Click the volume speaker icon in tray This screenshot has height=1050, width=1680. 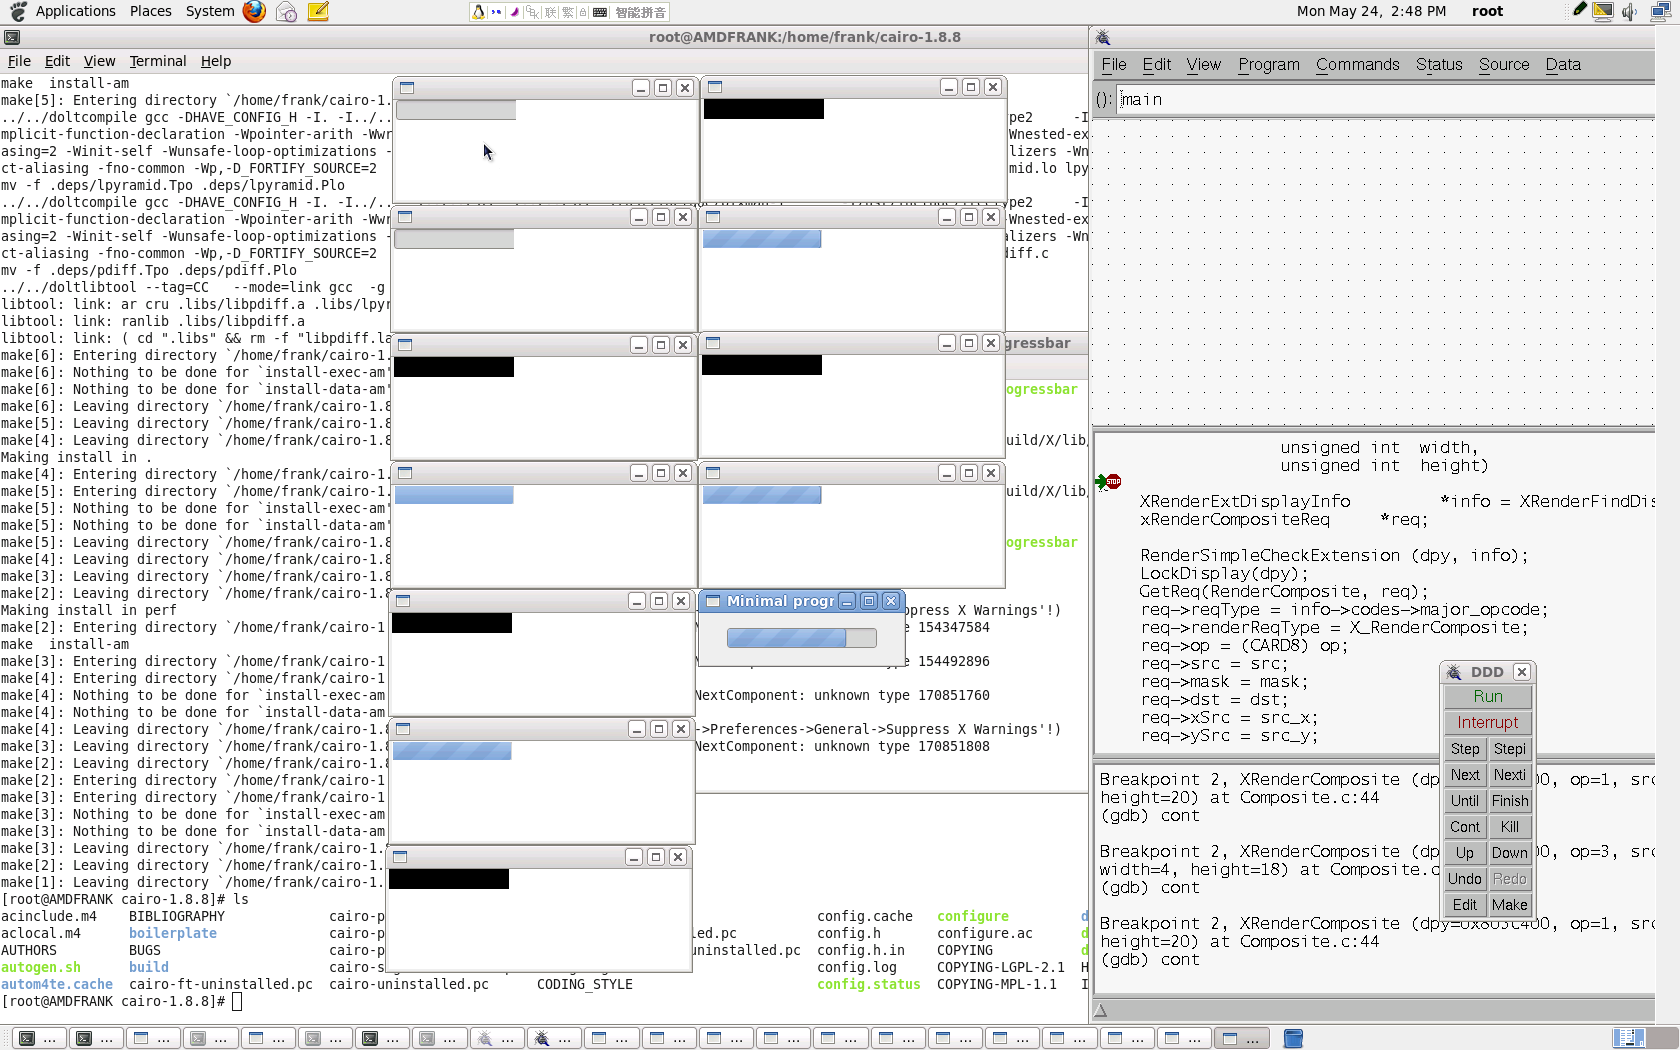click(1630, 12)
